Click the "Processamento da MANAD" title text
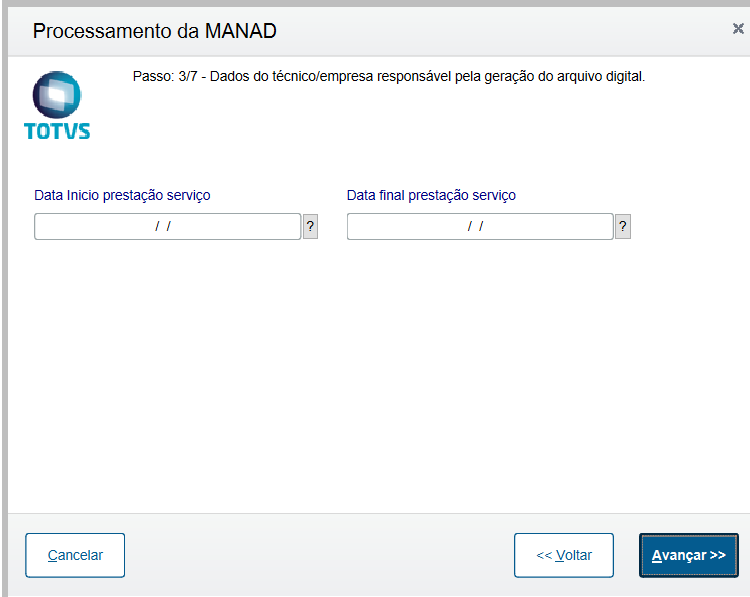 click(154, 31)
